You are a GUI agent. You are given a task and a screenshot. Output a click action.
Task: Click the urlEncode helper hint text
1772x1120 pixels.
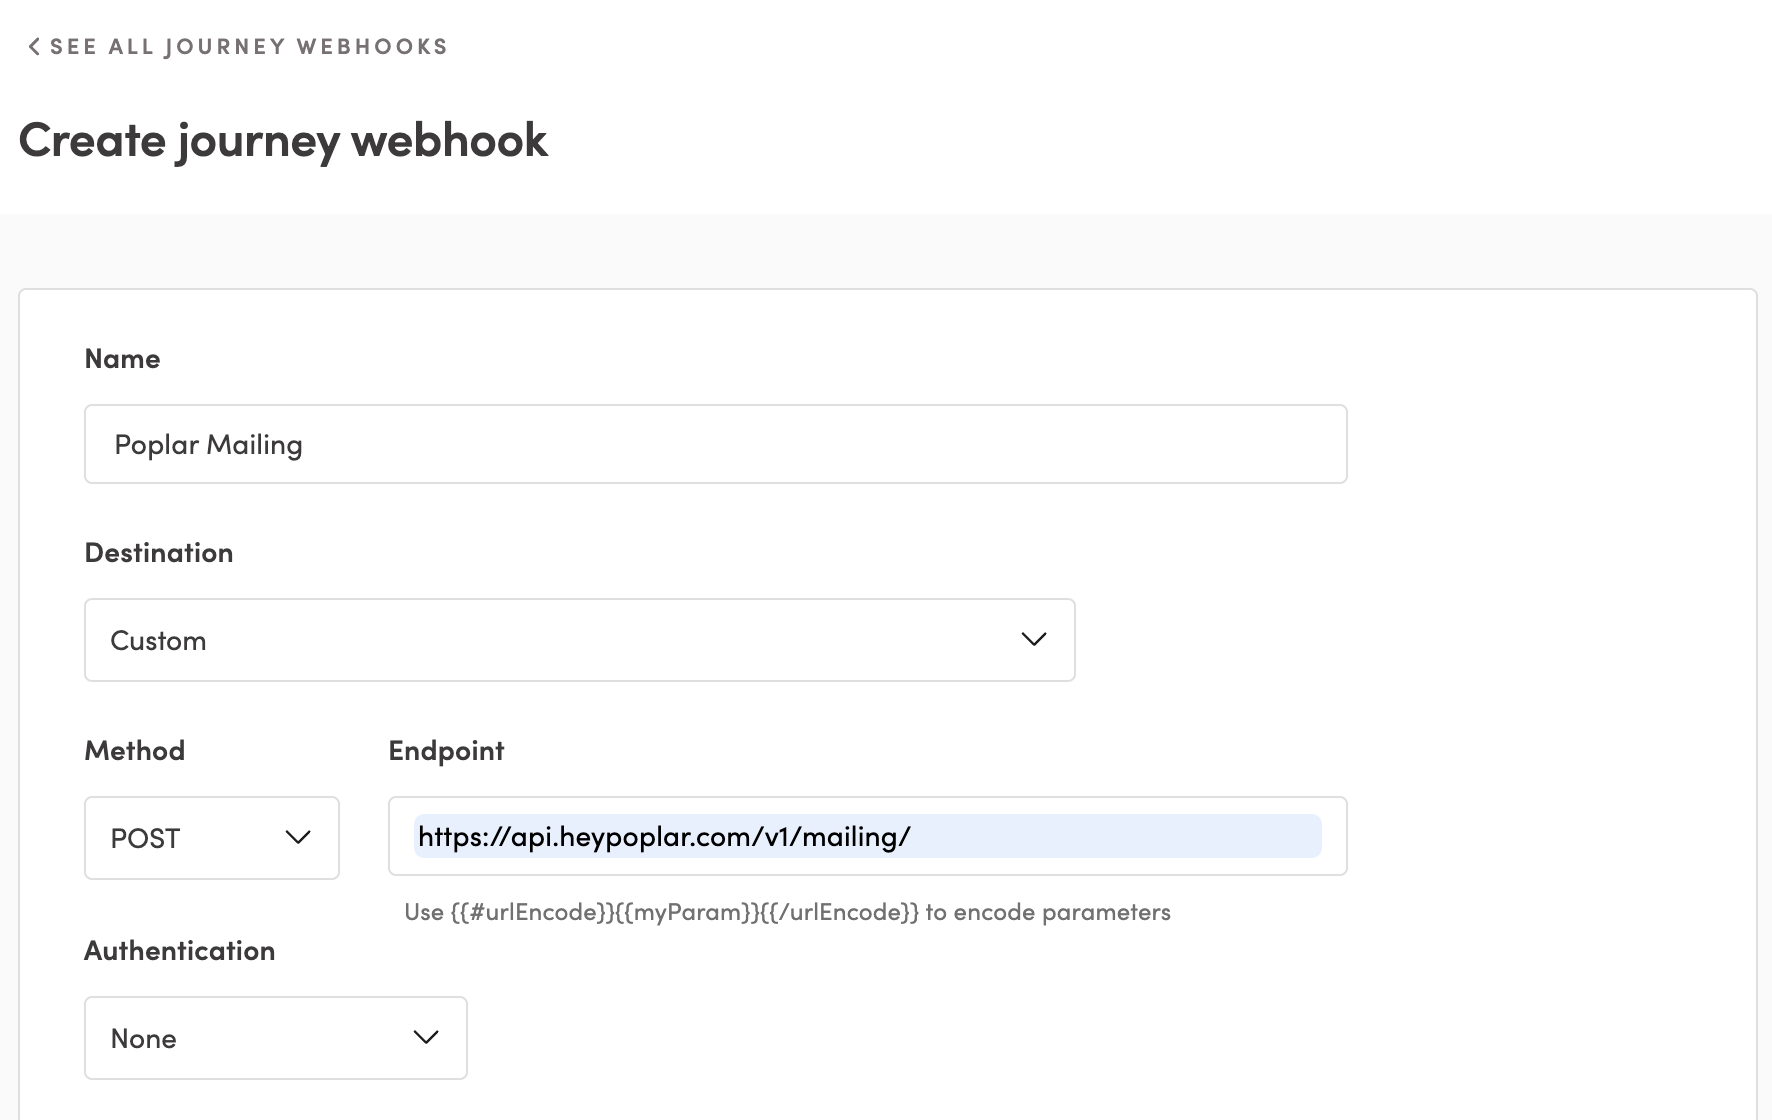coord(787,912)
